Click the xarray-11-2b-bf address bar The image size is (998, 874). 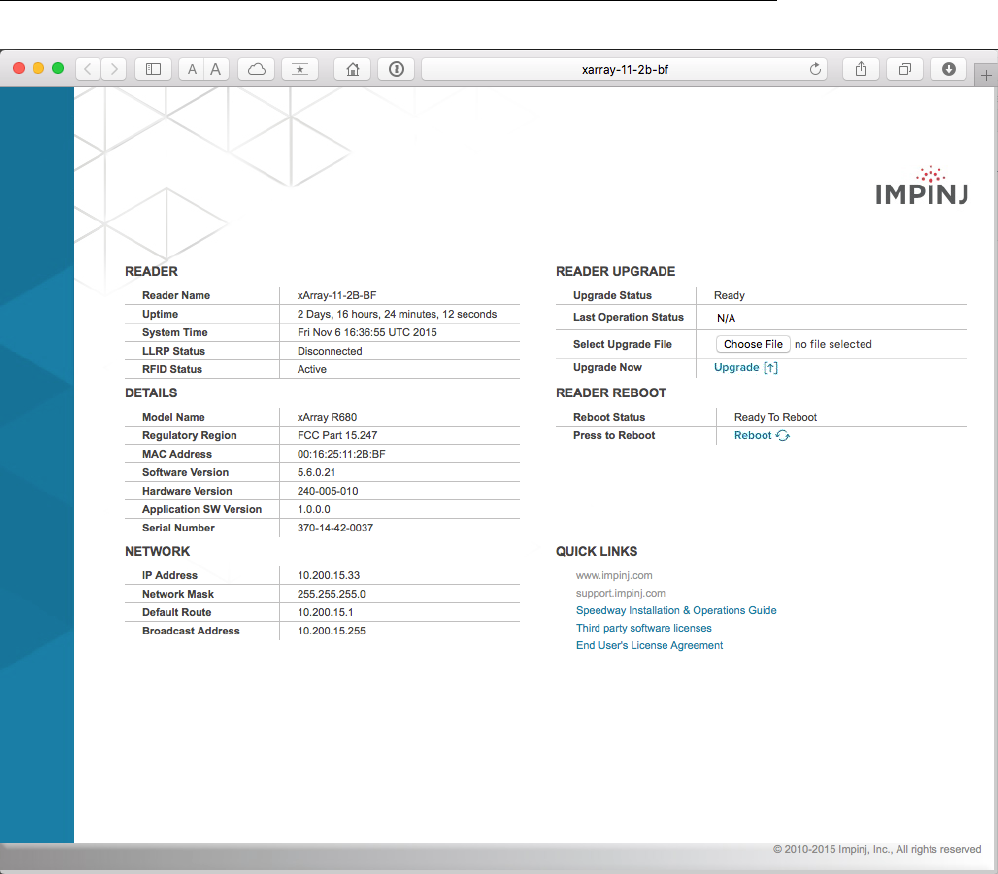coord(624,69)
